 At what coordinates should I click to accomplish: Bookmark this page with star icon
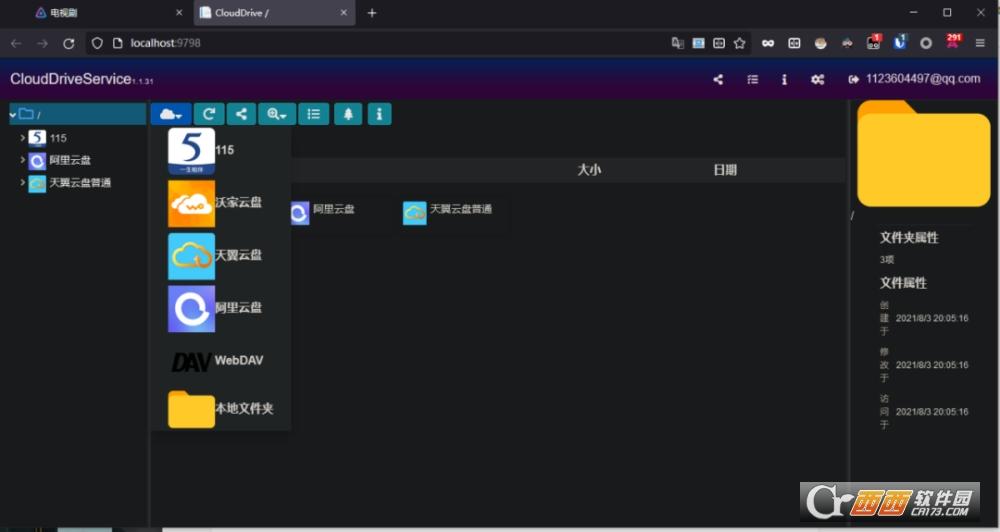tap(739, 43)
